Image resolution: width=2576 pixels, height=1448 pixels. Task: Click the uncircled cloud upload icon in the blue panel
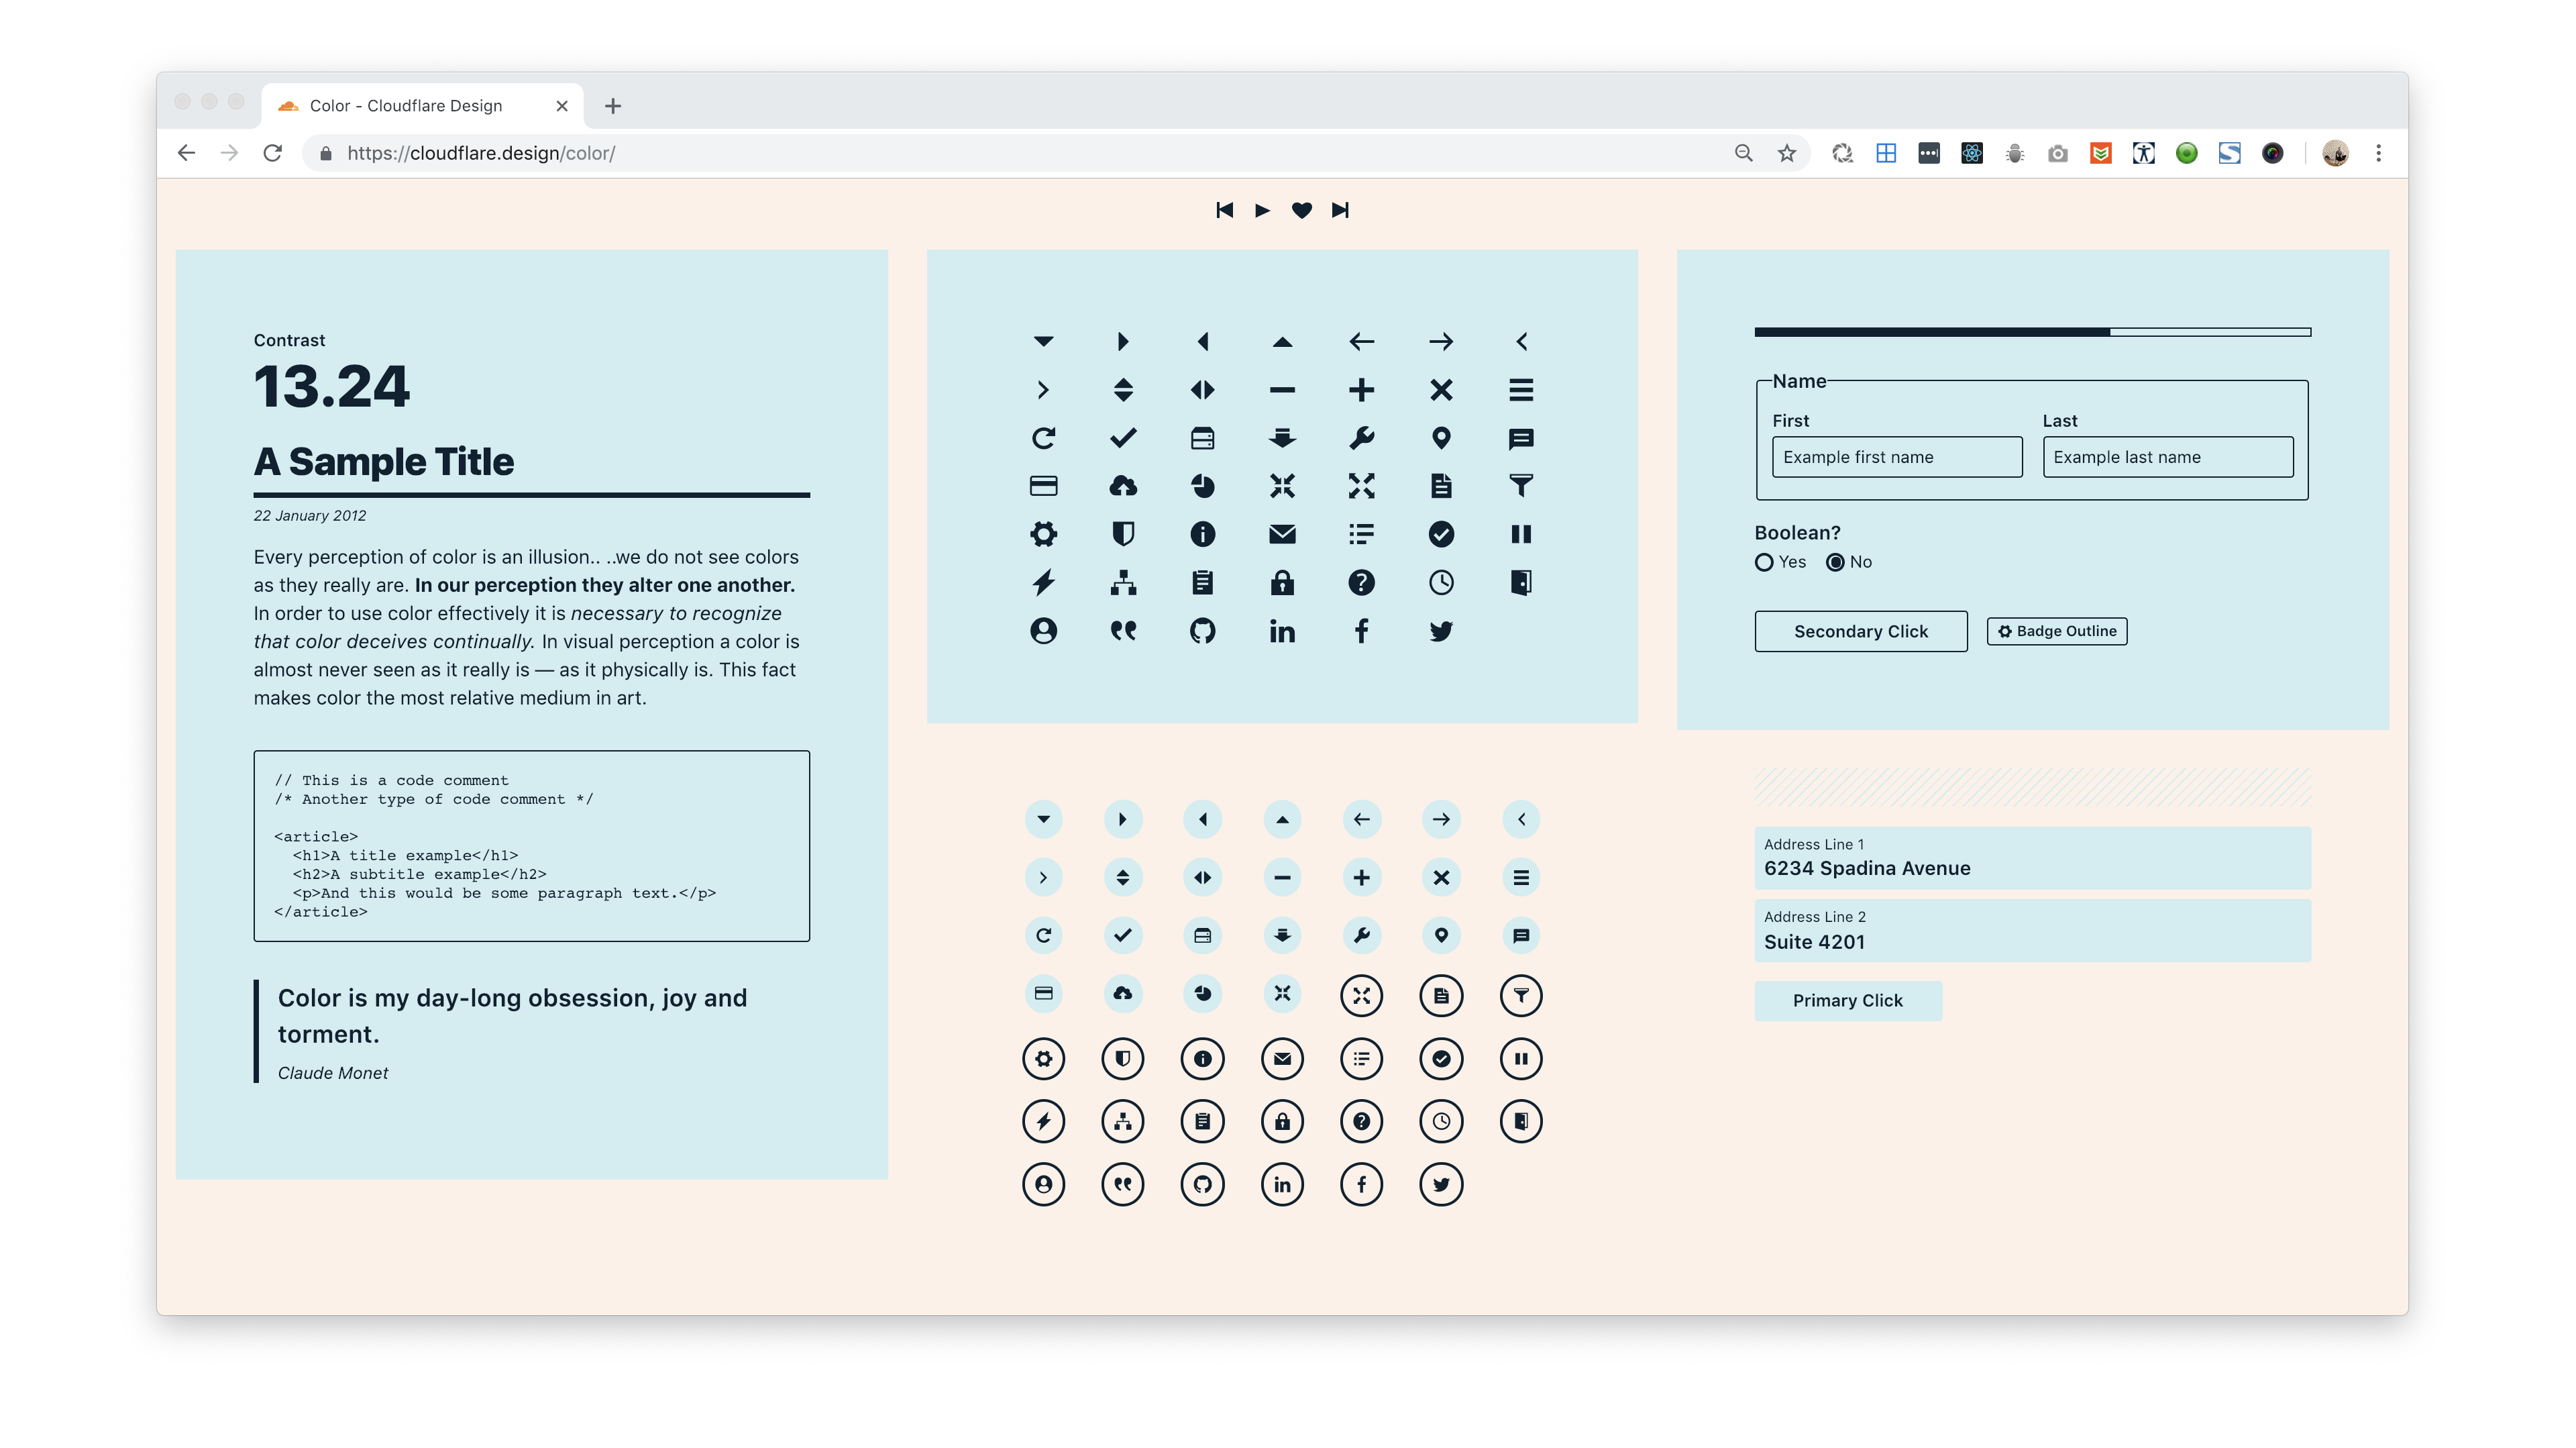pyautogui.click(x=1123, y=486)
